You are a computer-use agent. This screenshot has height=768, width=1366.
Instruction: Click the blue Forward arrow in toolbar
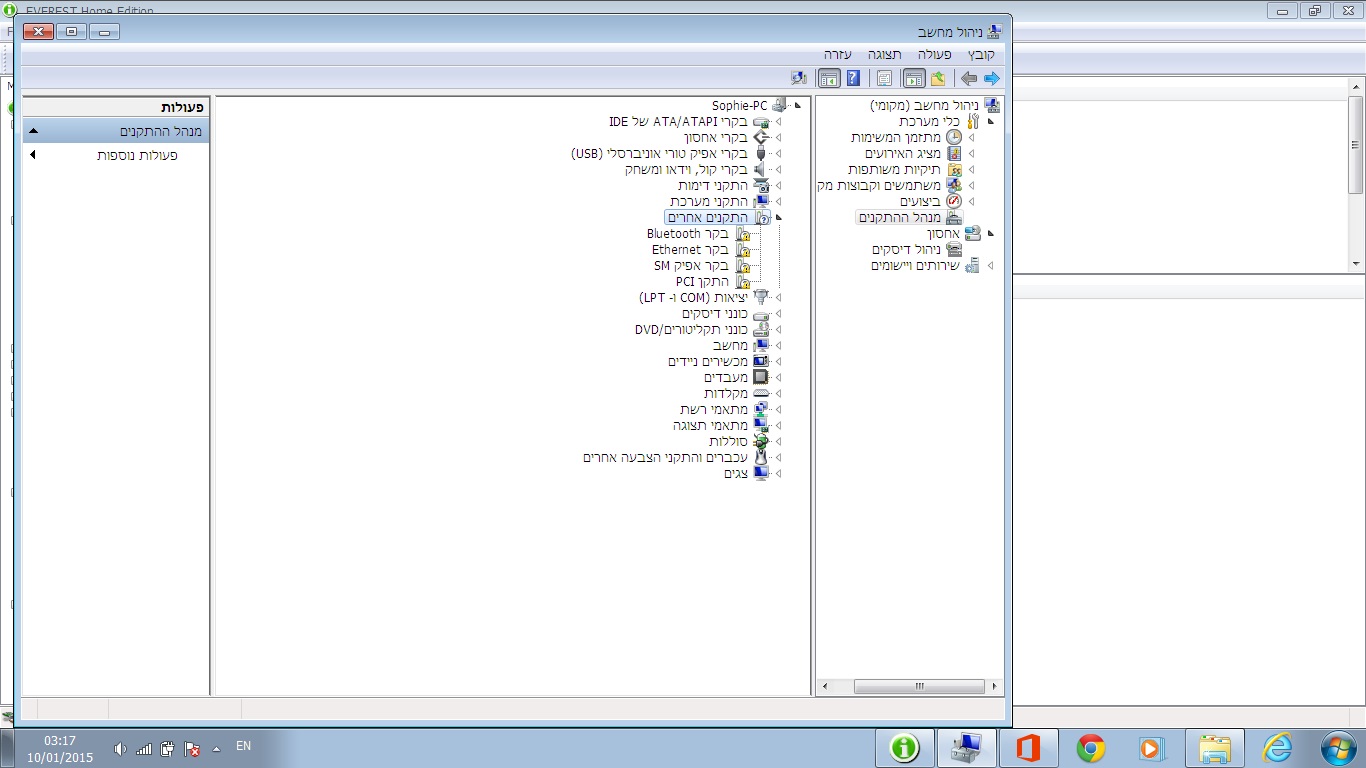coord(991,78)
